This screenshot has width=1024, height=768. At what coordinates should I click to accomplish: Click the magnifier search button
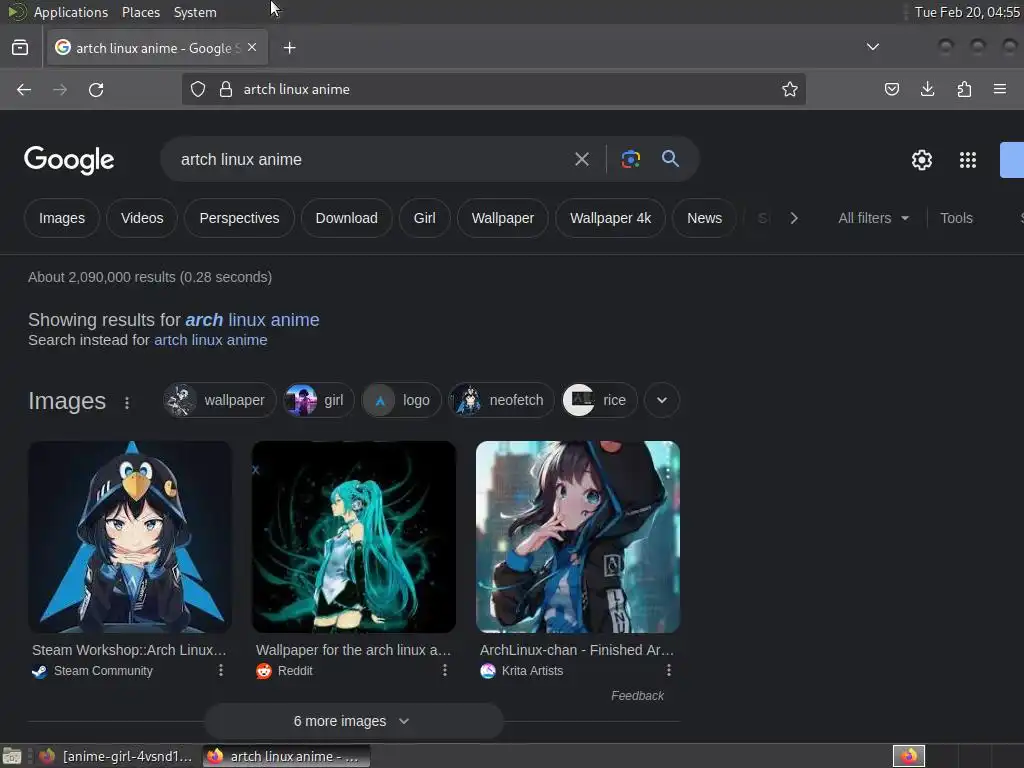670,159
